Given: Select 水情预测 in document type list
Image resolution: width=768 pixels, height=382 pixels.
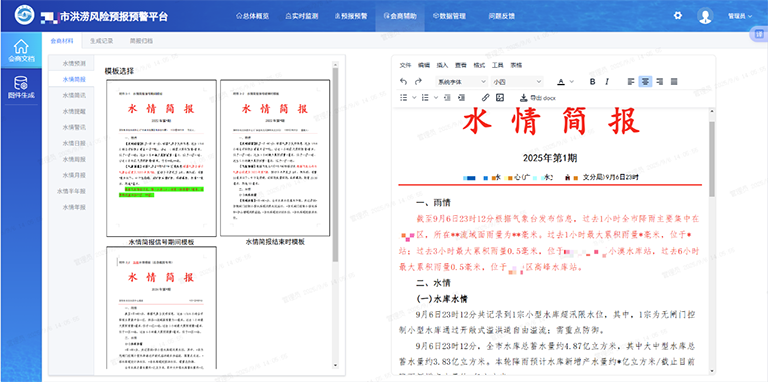Looking at the screenshot, I should pos(74,63).
